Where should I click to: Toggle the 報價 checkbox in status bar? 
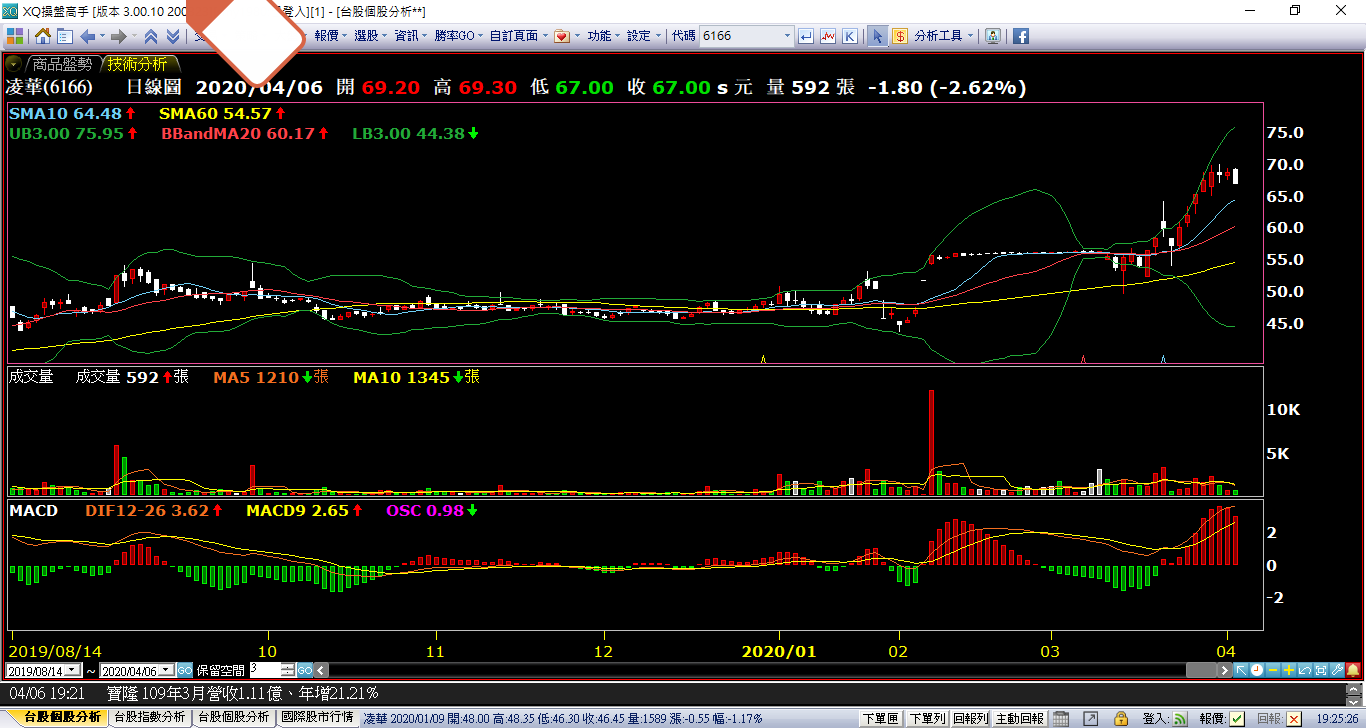coord(1237,718)
